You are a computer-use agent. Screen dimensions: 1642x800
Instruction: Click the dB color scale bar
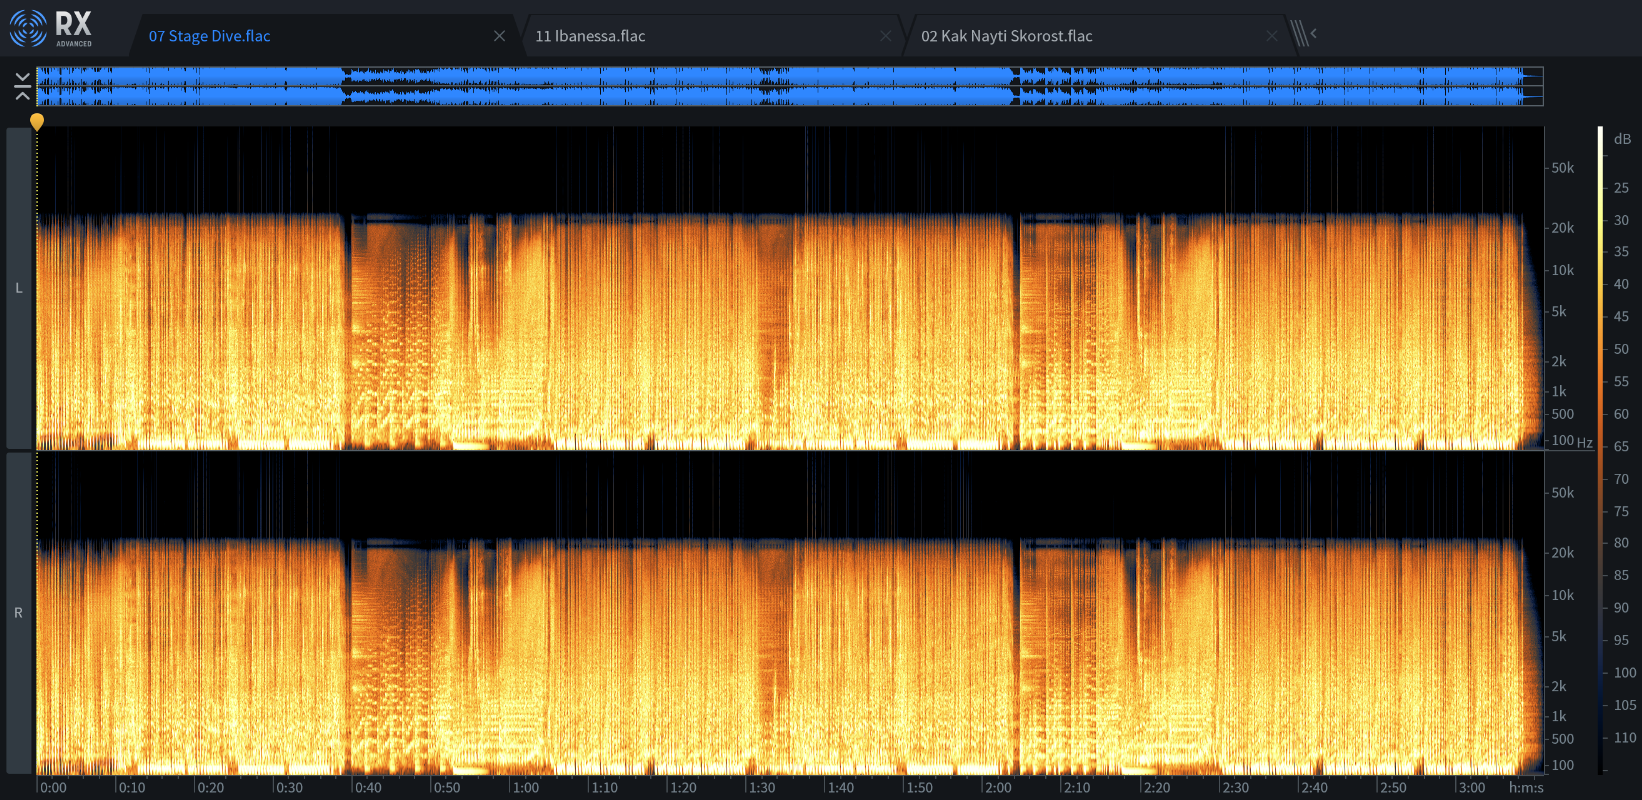(x=1600, y=450)
